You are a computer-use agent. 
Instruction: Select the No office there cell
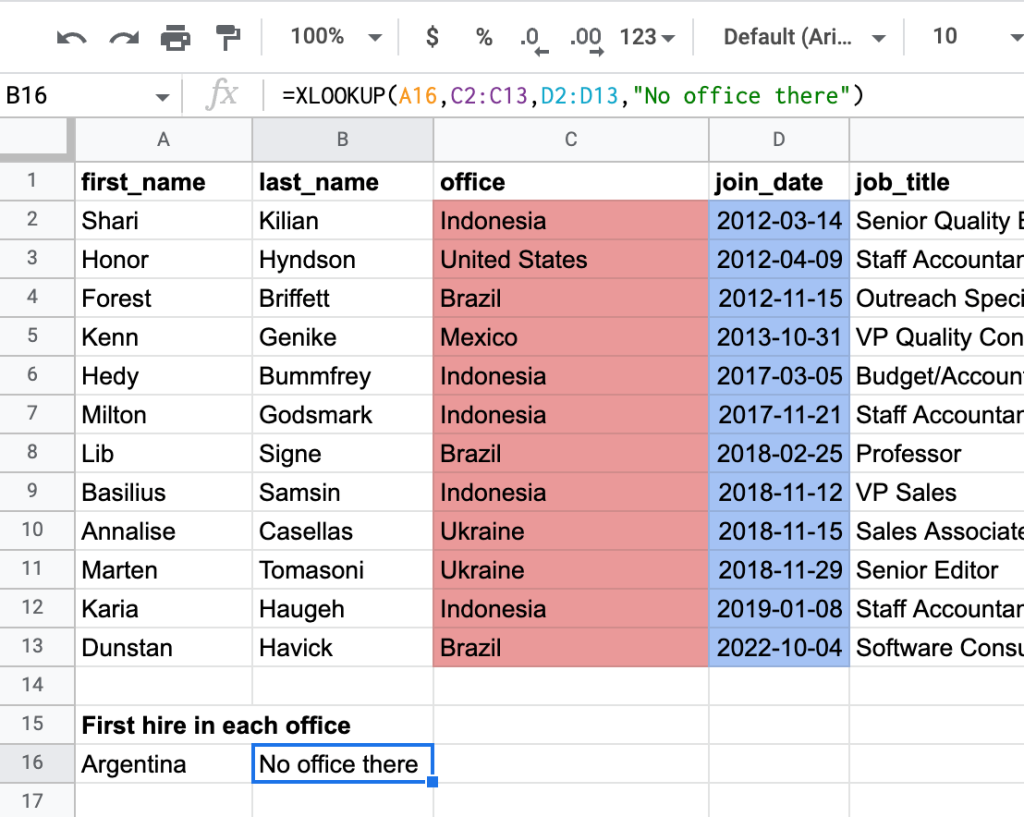(x=342, y=764)
